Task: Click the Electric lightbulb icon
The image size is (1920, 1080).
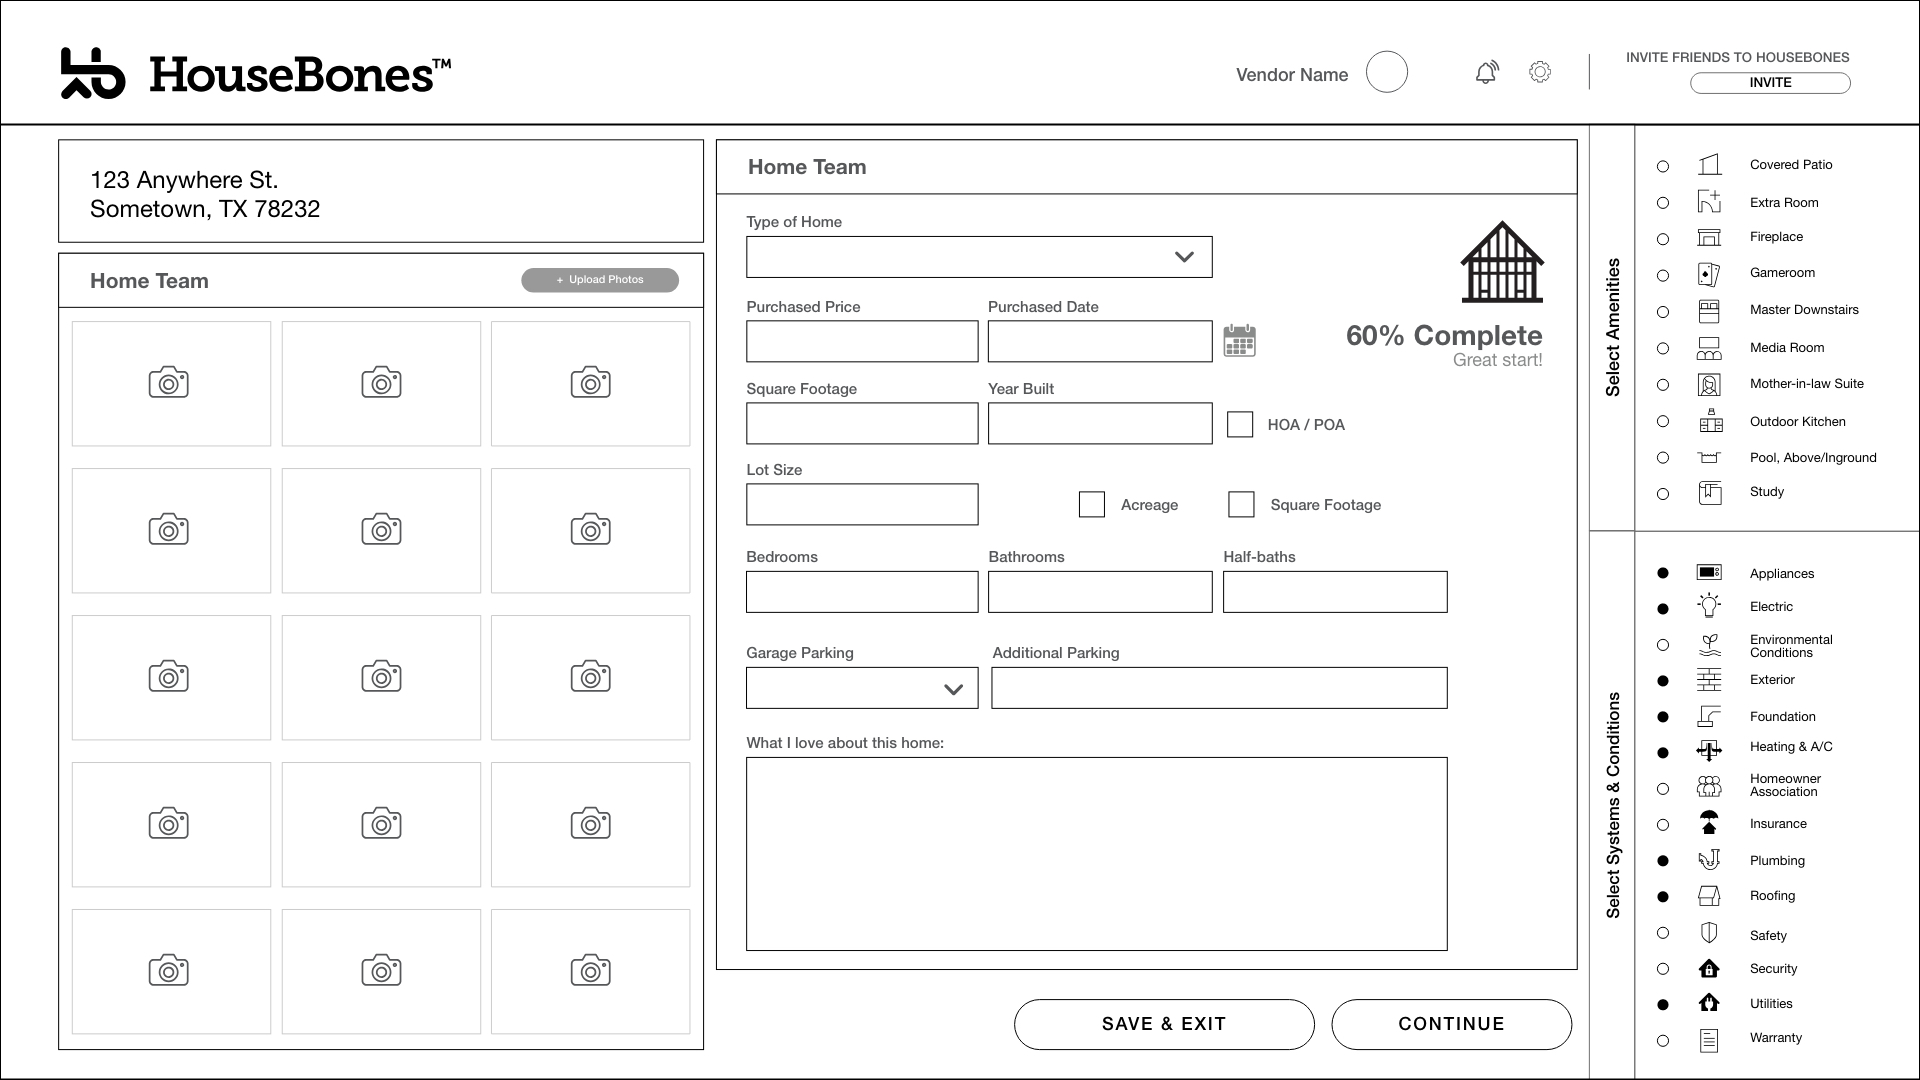Action: [1709, 606]
